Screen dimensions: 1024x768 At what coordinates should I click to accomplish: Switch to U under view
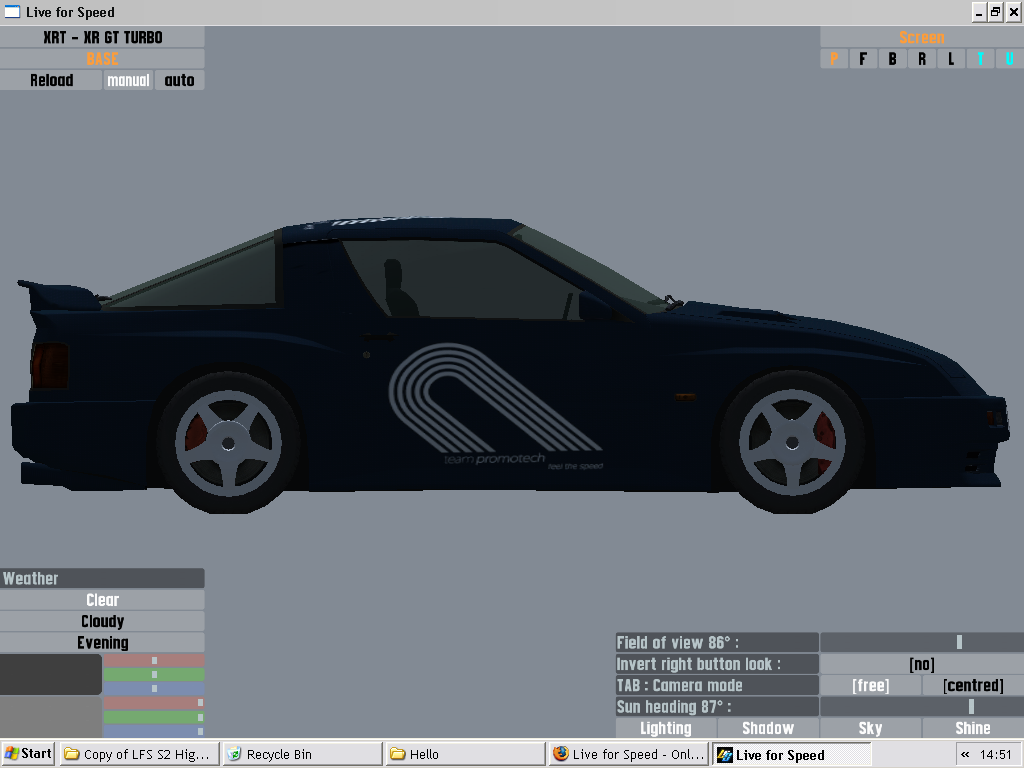tap(1010, 59)
